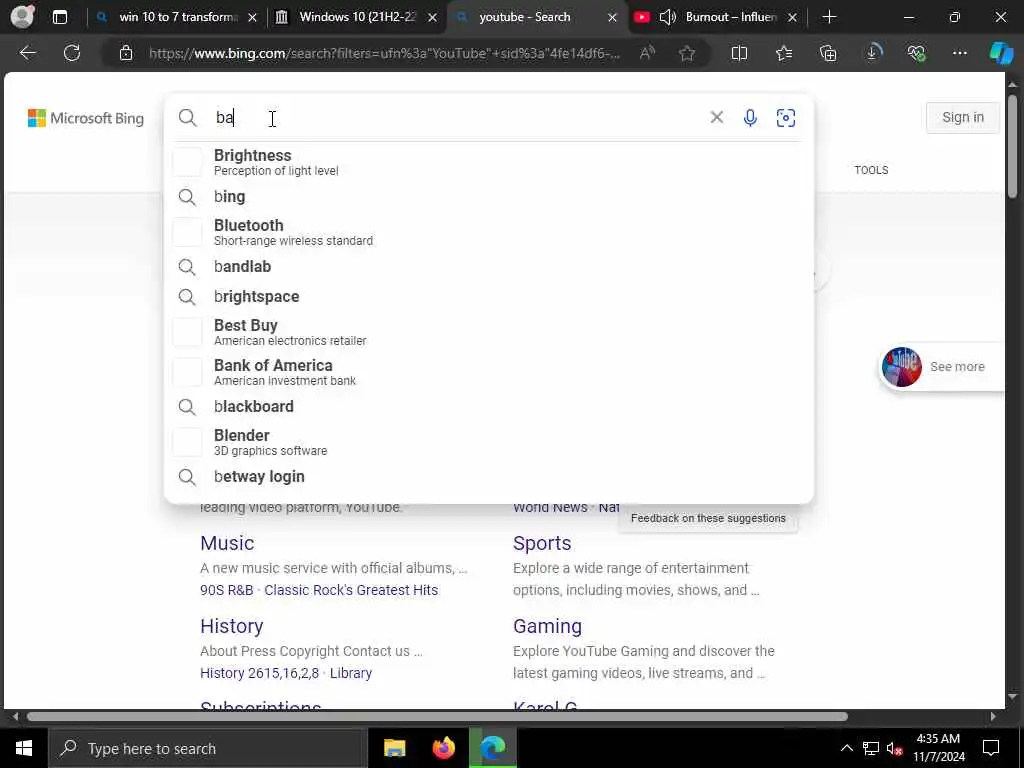Click the Windows 'Type here to search' box
Screen dimensions: 1024x768
(208, 748)
